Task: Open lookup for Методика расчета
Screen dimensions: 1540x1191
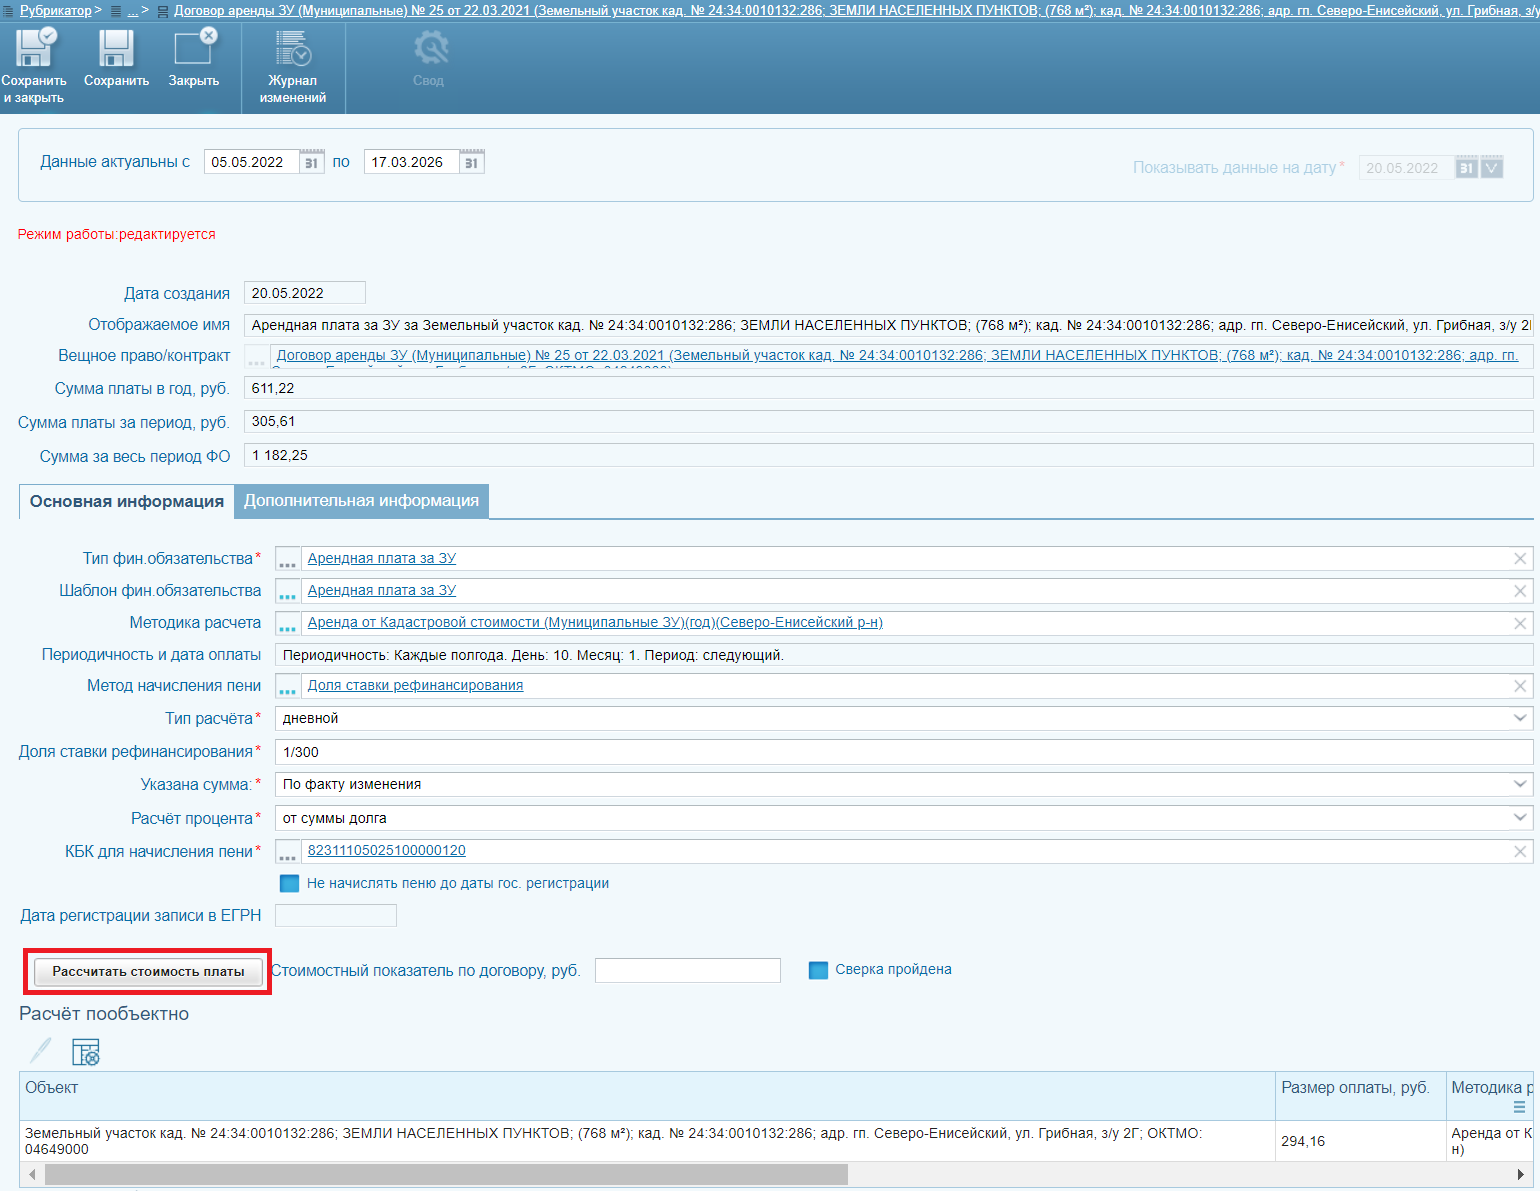Action: [x=288, y=623]
